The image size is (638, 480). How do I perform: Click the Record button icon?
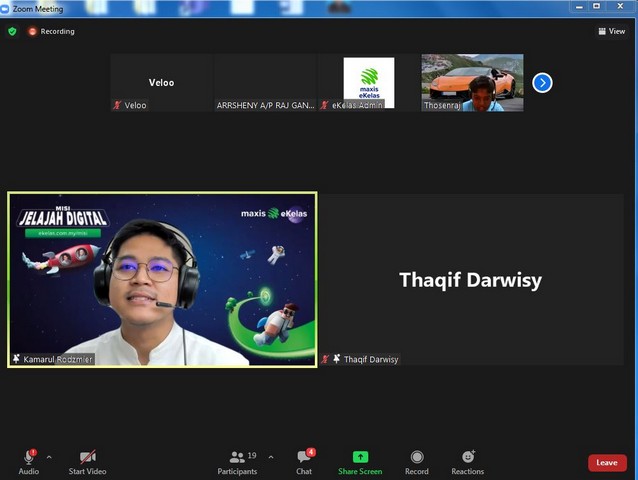[x=417, y=457]
